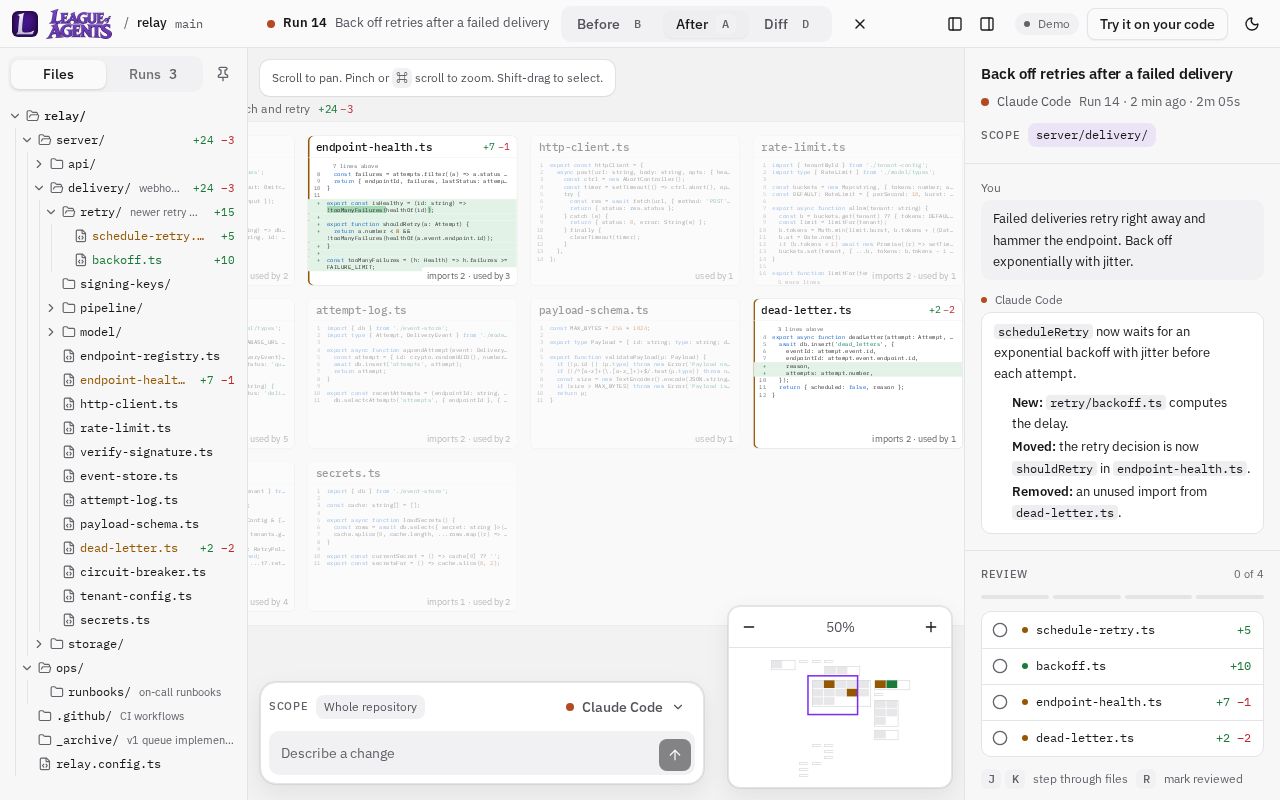Image resolution: width=1280 pixels, height=800 pixels.
Task: Switch to dark mode with moon icon
Action: tap(1252, 24)
